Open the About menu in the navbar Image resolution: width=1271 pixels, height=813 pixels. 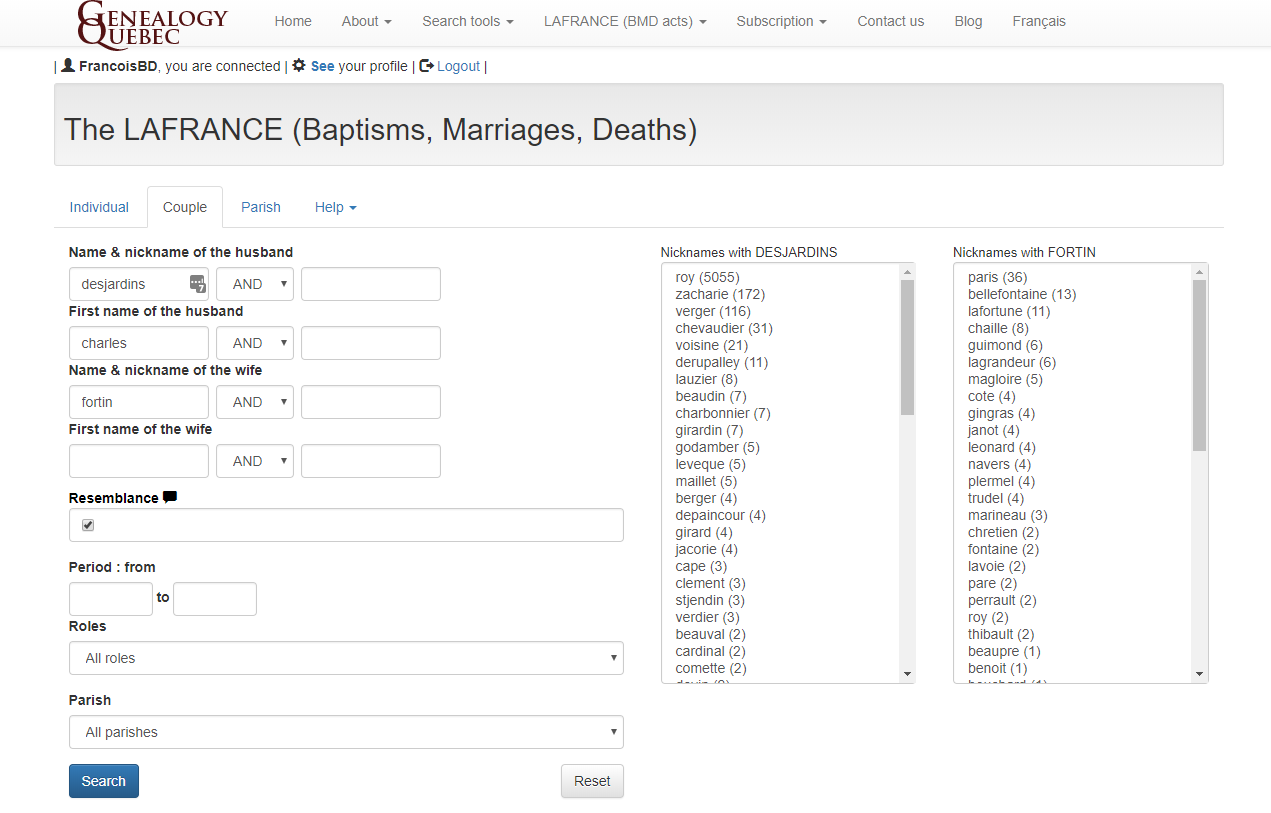point(367,21)
